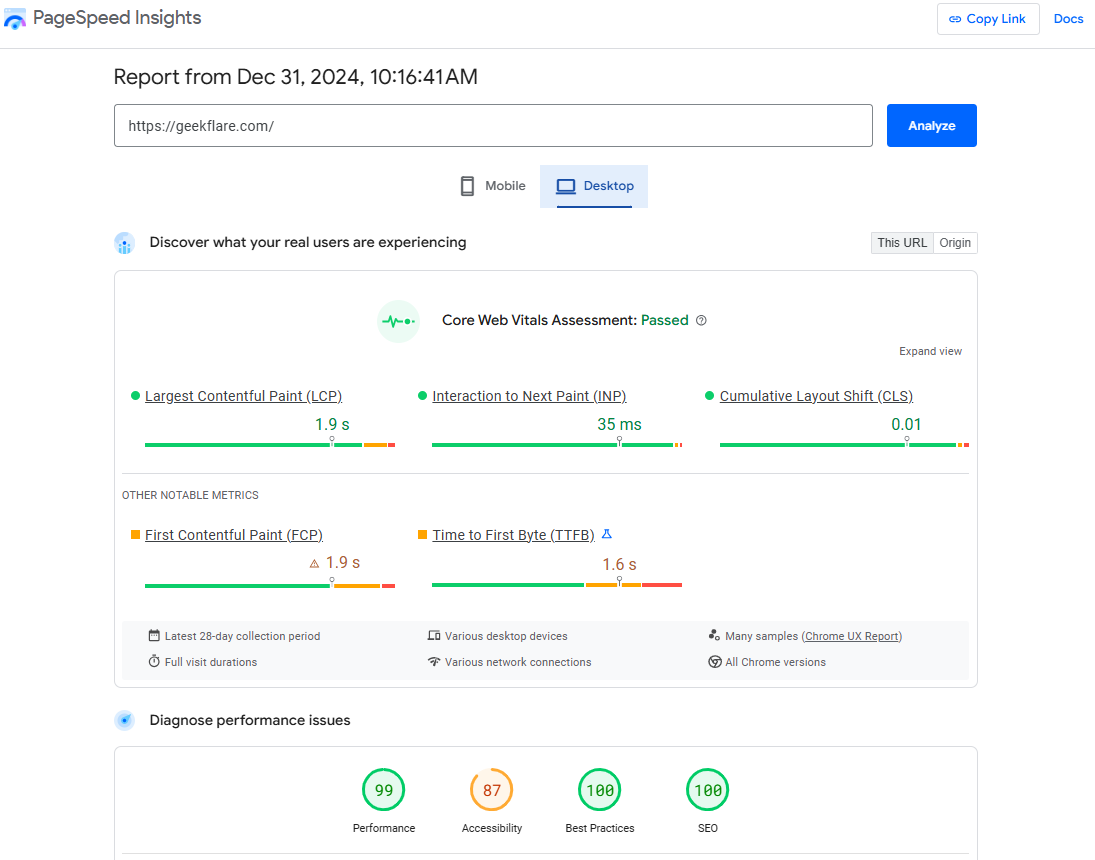Click the green INP status dot
Viewport: 1095px width, 860px height.
coord(422,396)
